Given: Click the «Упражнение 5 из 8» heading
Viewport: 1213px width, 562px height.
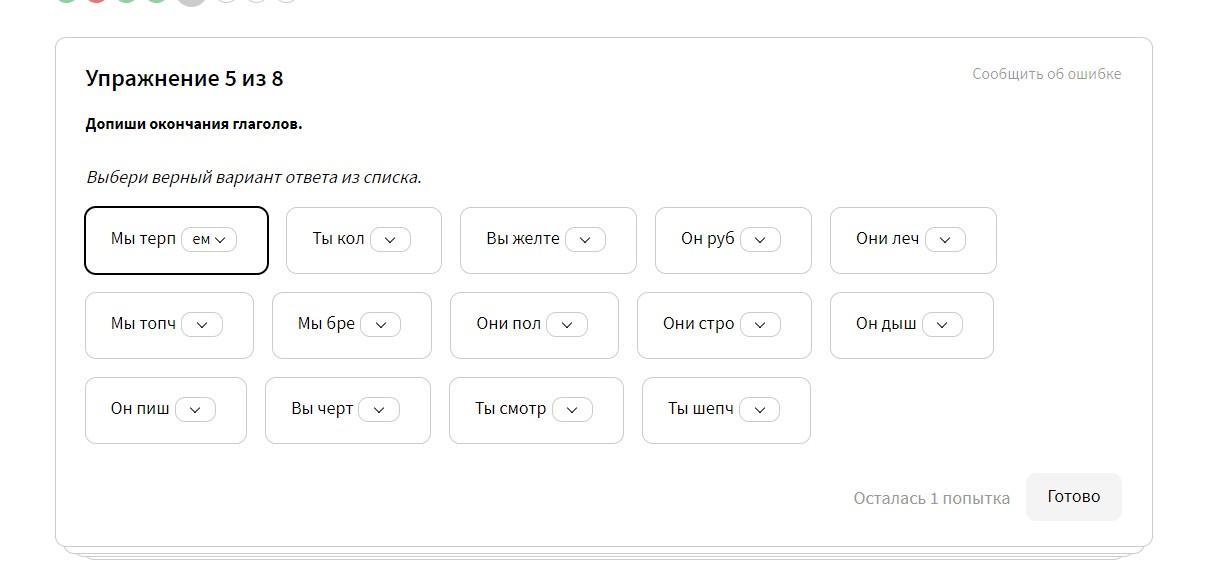Looking at the screenshot, I should [184, 79].
